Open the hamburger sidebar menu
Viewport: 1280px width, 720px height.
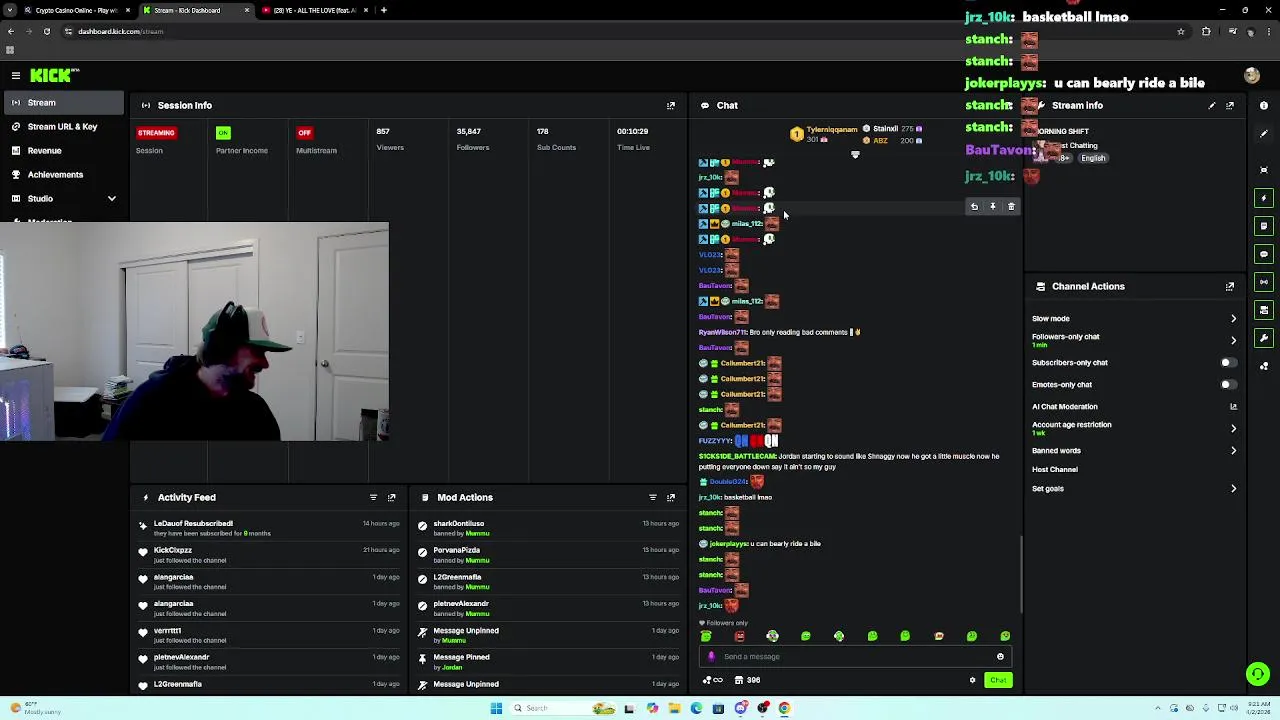pos(15,75)
